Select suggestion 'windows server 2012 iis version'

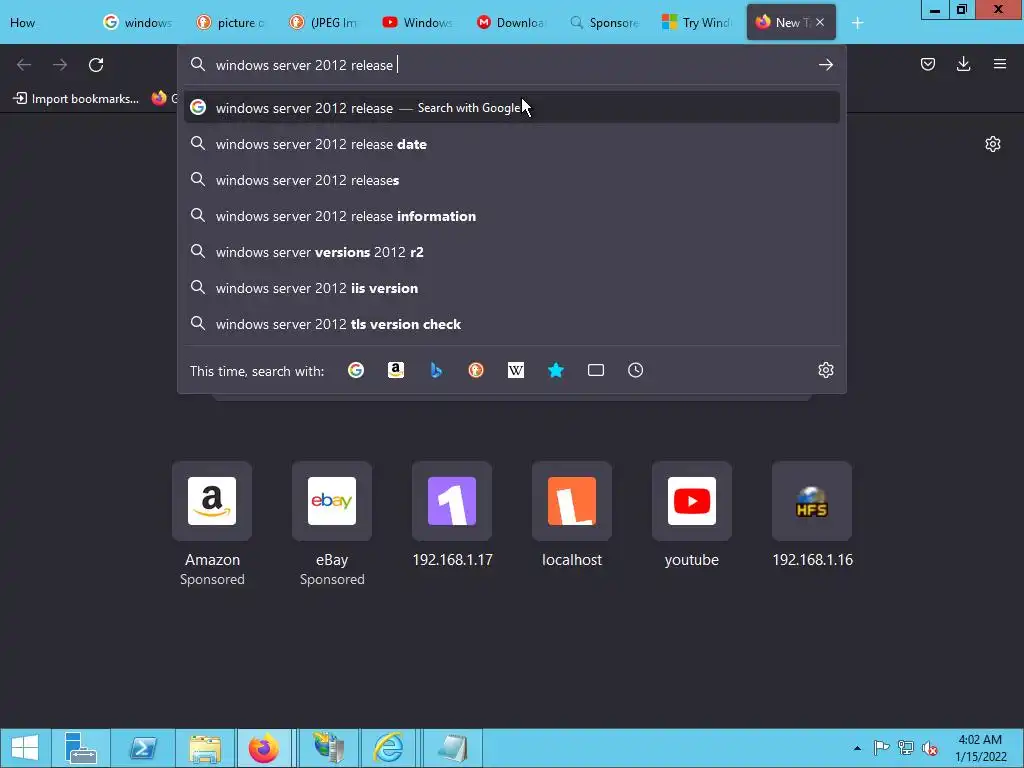[x=511, y=287]
